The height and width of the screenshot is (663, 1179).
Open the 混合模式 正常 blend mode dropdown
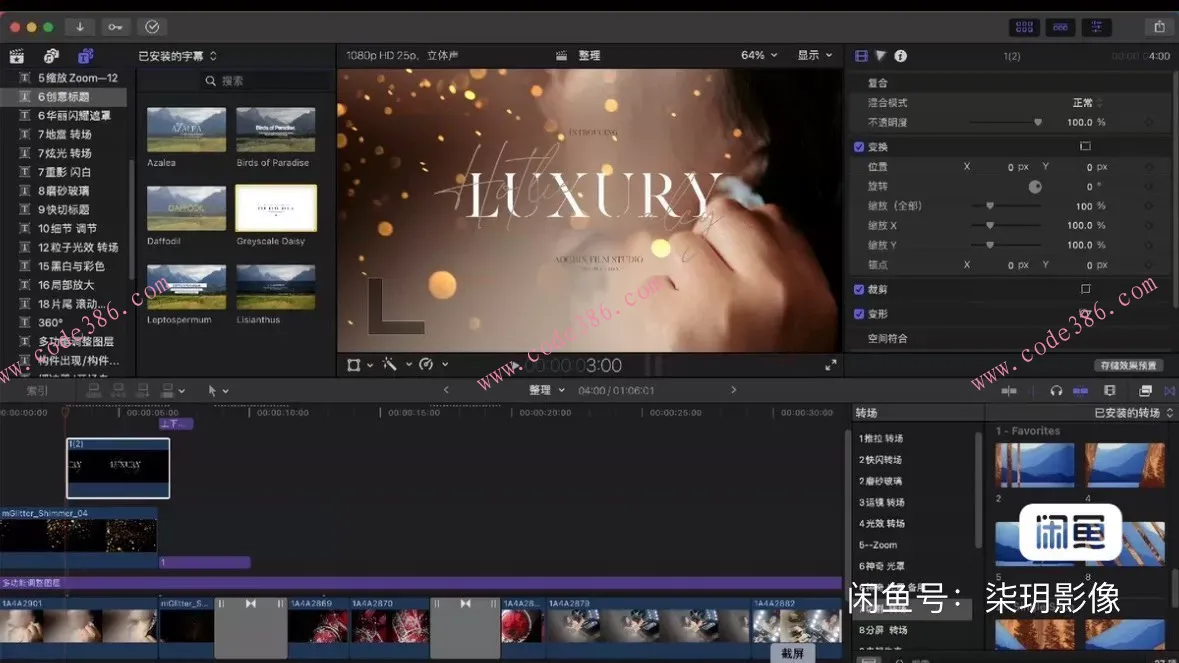click(x=1087, y=103)
